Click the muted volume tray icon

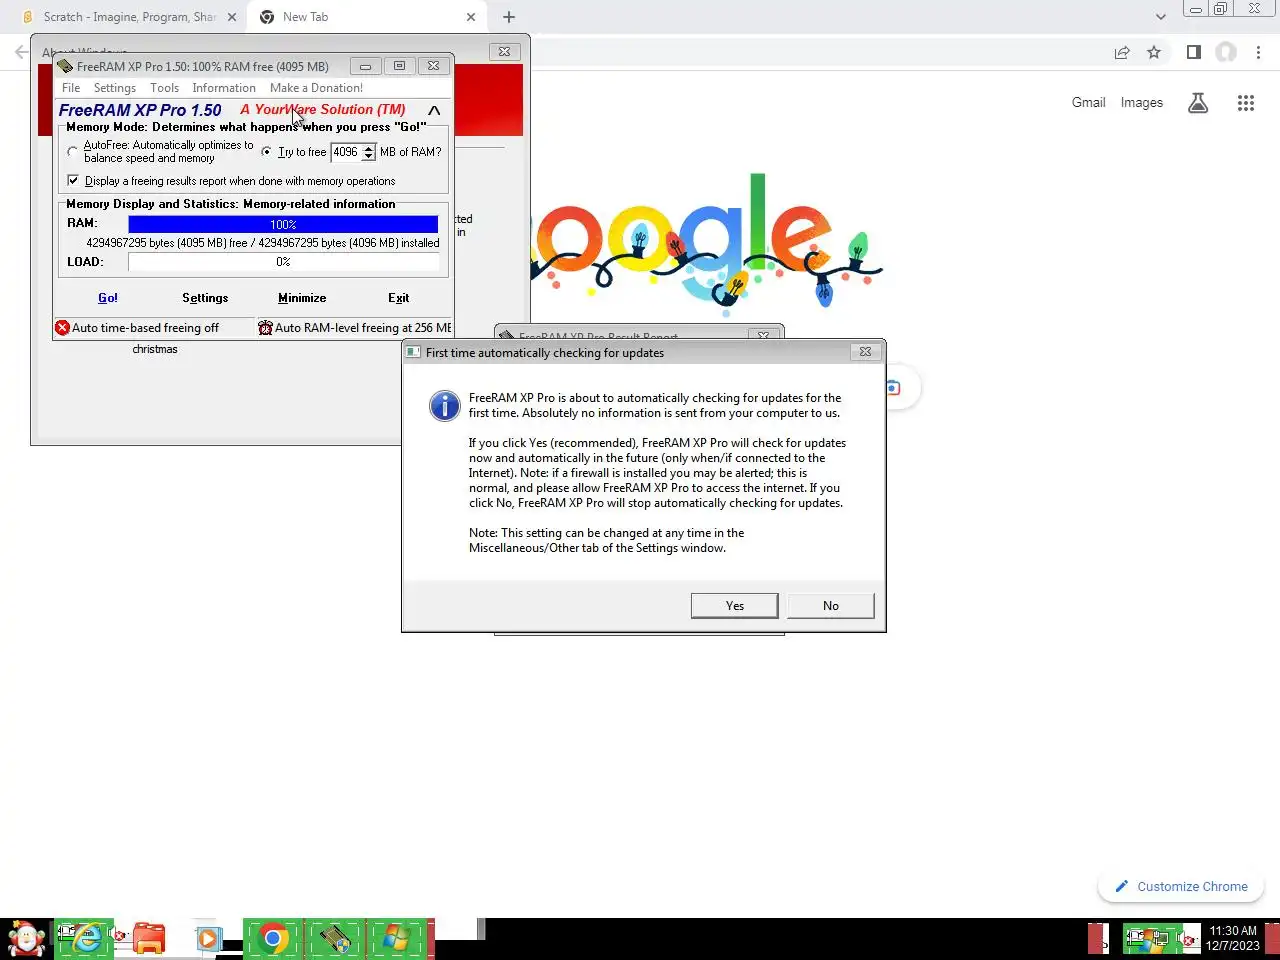coord(1188,939)
